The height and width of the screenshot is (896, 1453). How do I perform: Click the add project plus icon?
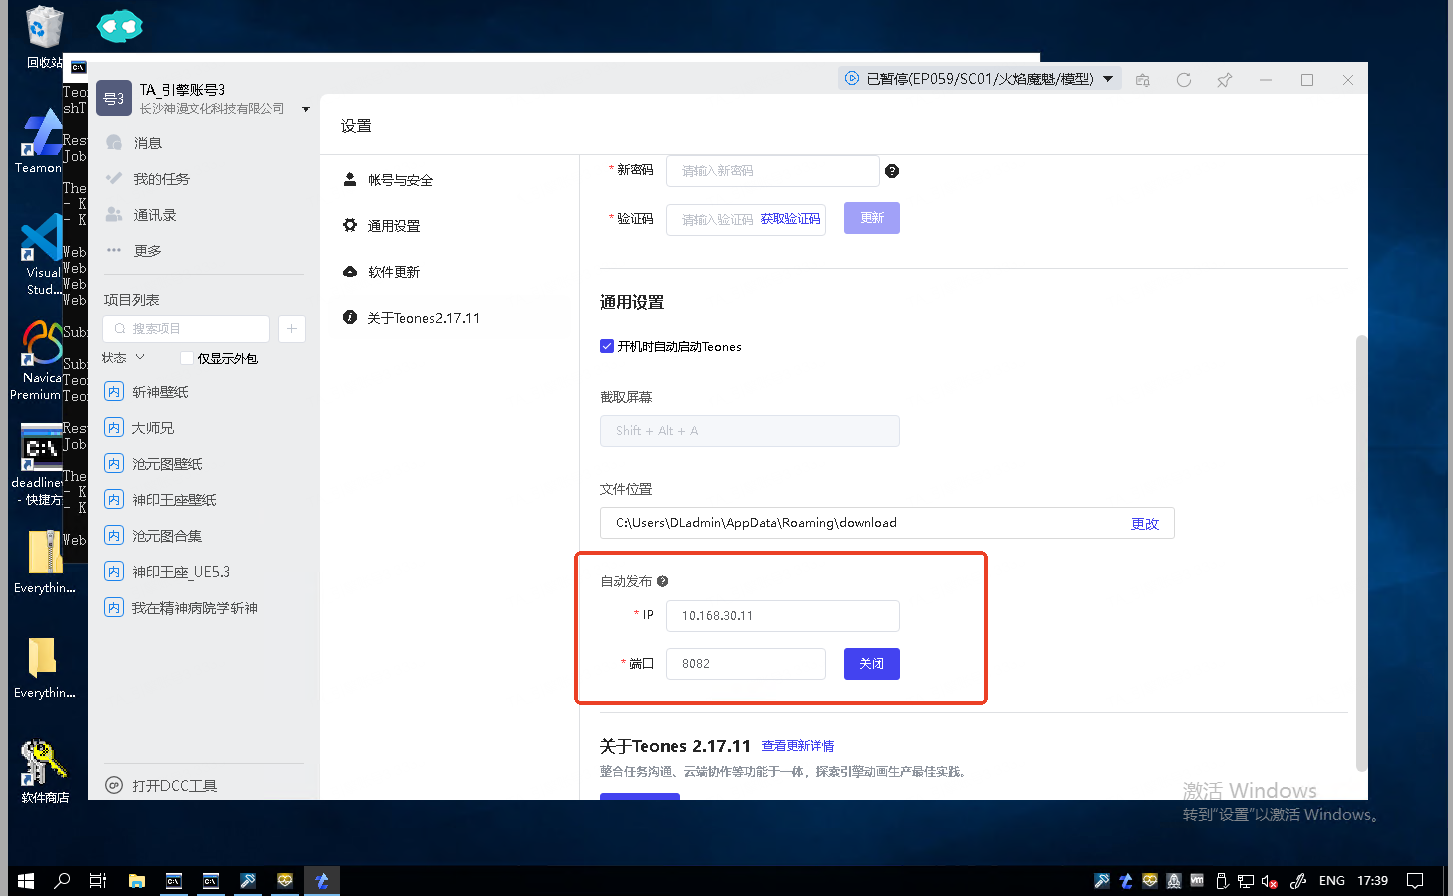292,329
